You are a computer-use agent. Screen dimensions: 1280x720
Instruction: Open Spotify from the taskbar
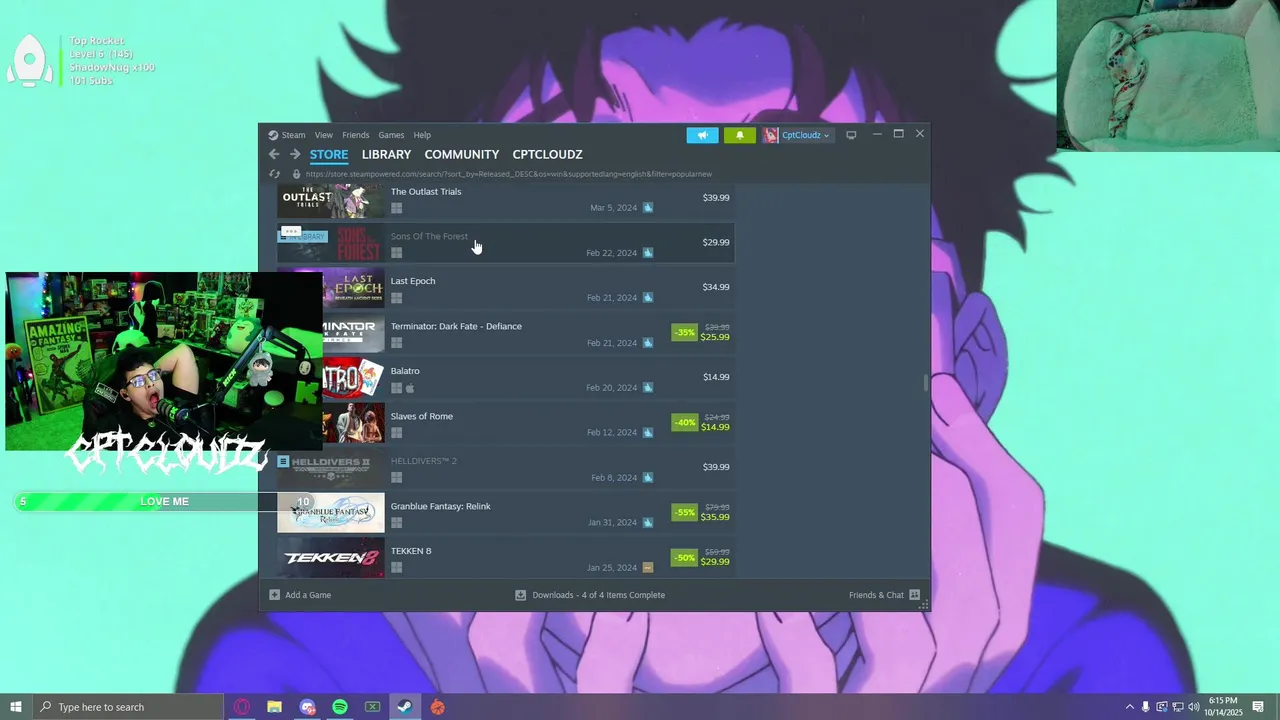pyautogui.click(x=340, y=707)
